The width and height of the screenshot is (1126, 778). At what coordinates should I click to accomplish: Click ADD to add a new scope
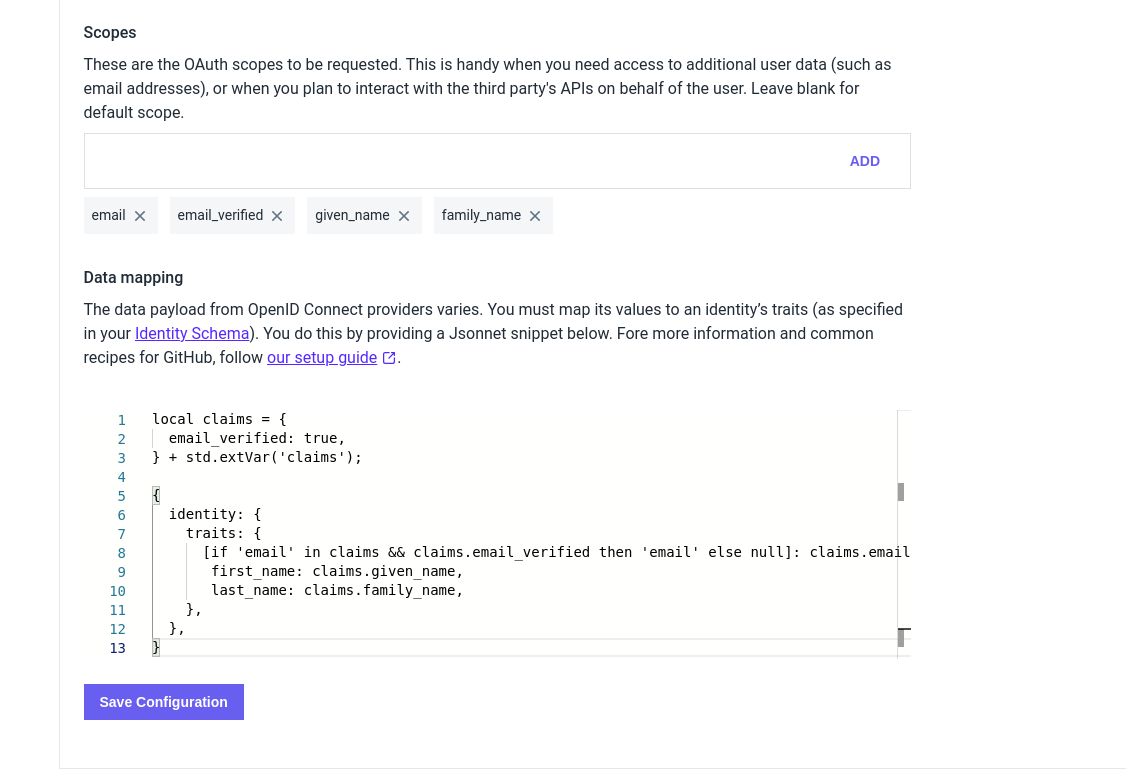864,161
